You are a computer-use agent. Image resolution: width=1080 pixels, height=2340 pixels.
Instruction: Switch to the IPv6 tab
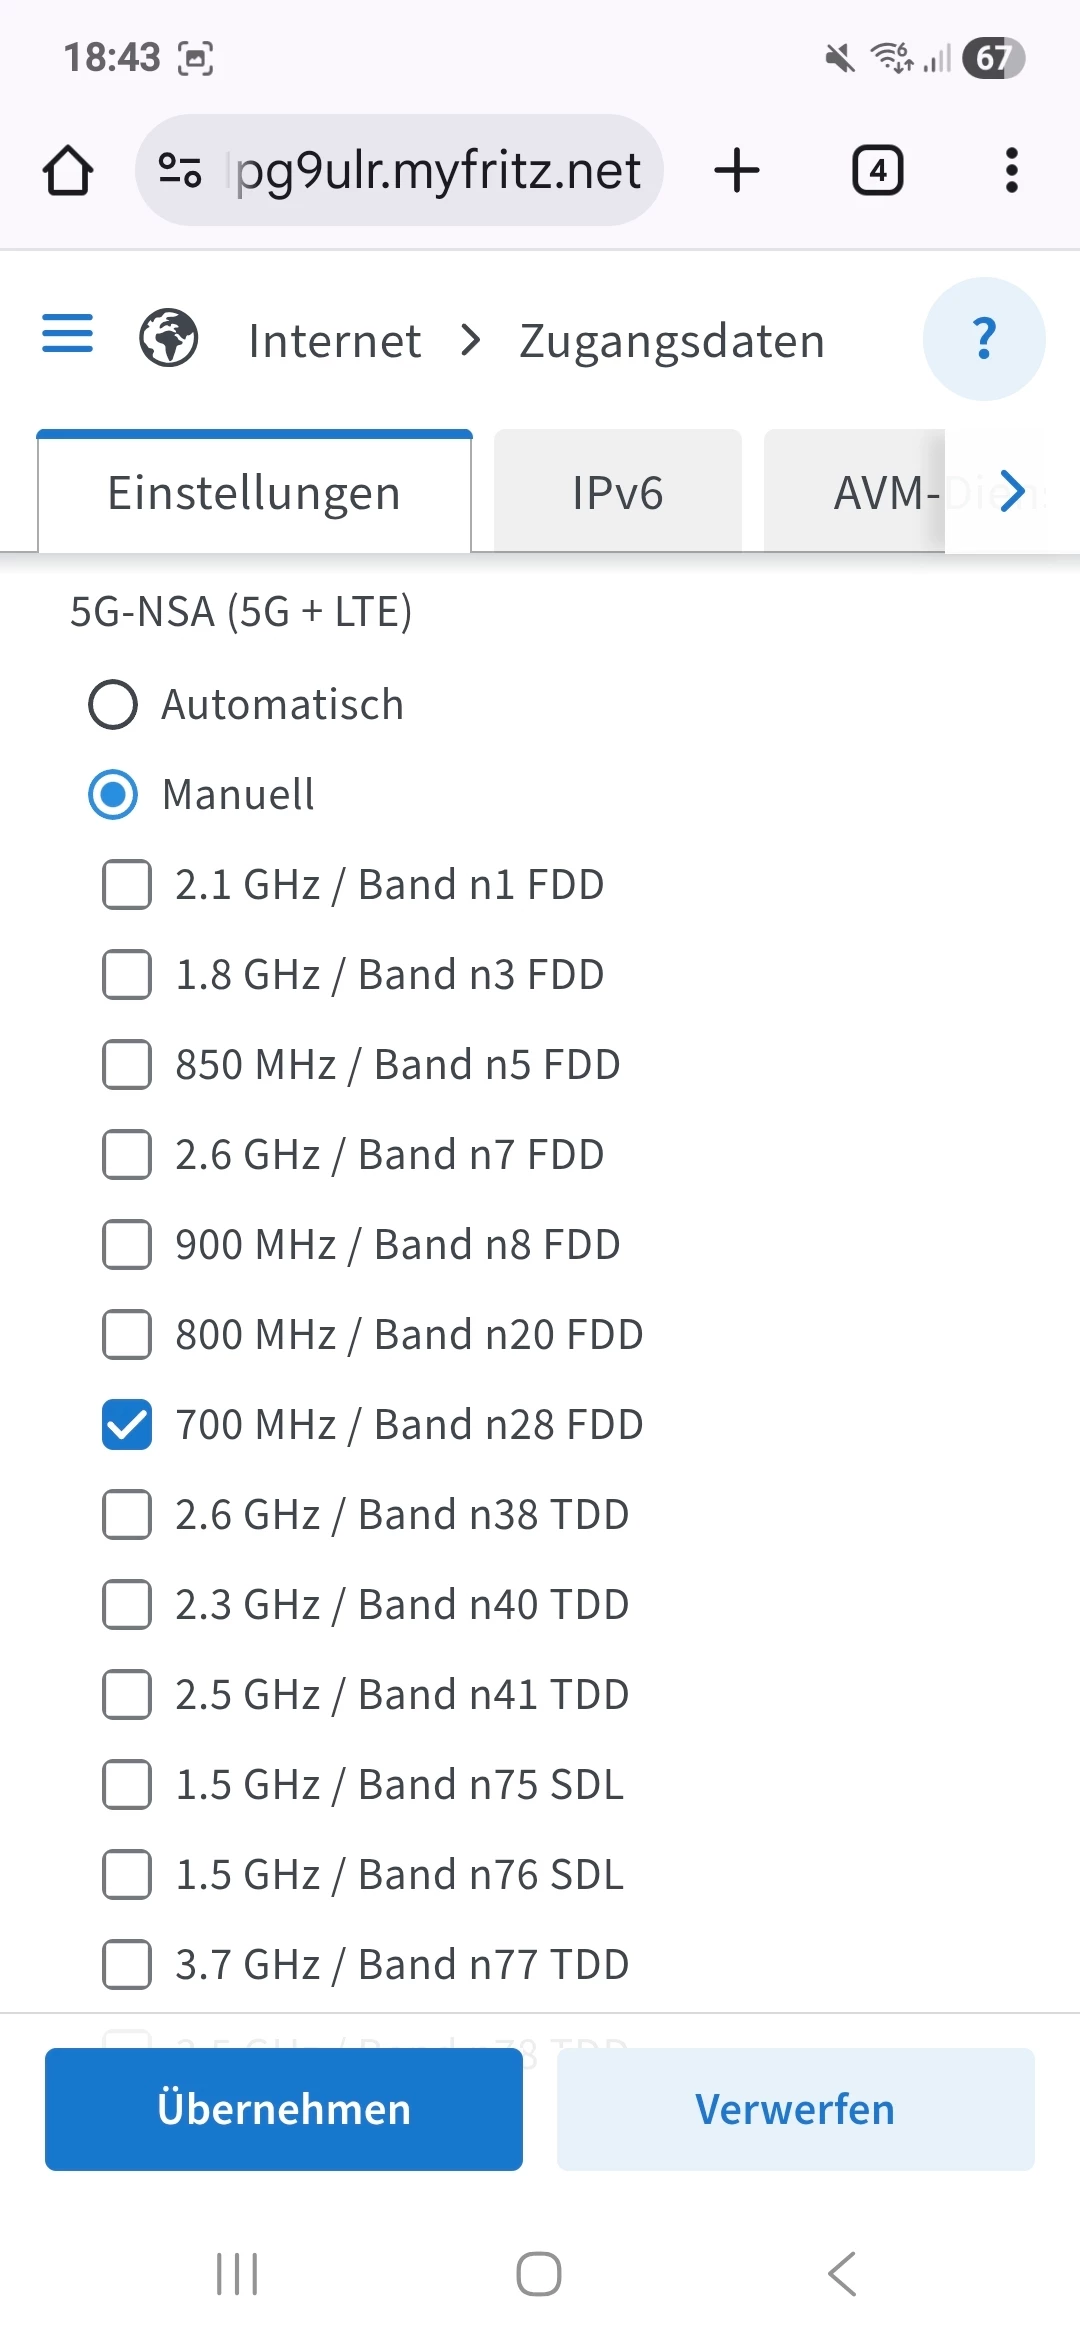[x=617, y=492]
